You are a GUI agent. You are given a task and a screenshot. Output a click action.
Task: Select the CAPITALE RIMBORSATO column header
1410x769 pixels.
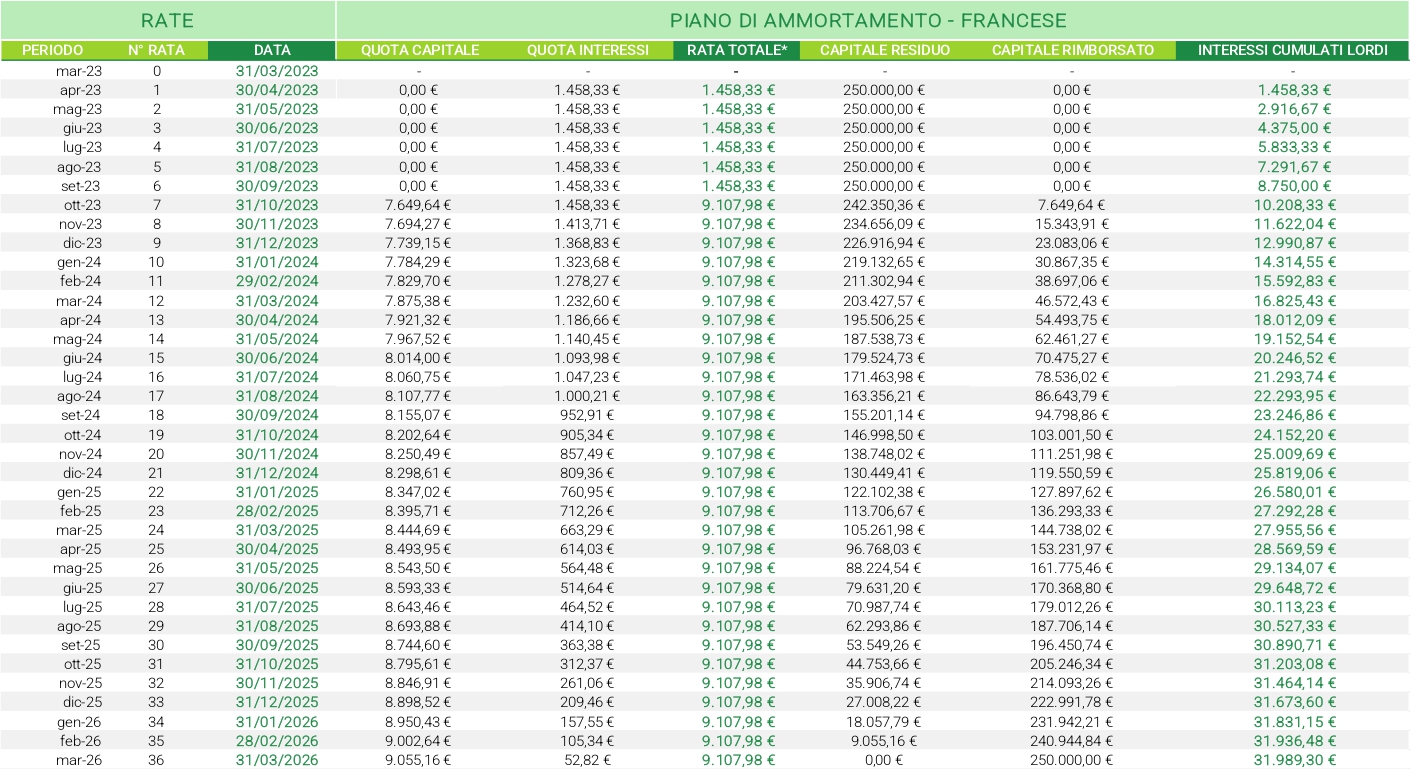coord(1072,50)
